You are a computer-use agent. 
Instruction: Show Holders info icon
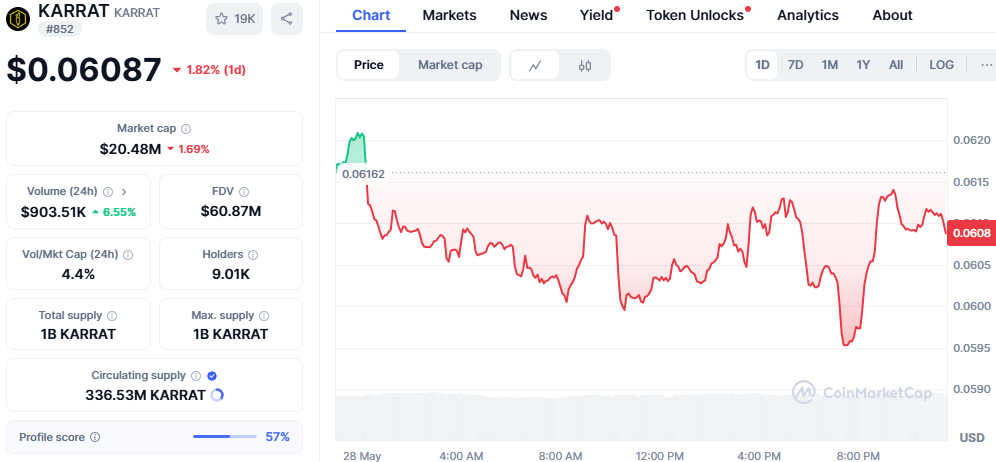click(x=253, y=255)
